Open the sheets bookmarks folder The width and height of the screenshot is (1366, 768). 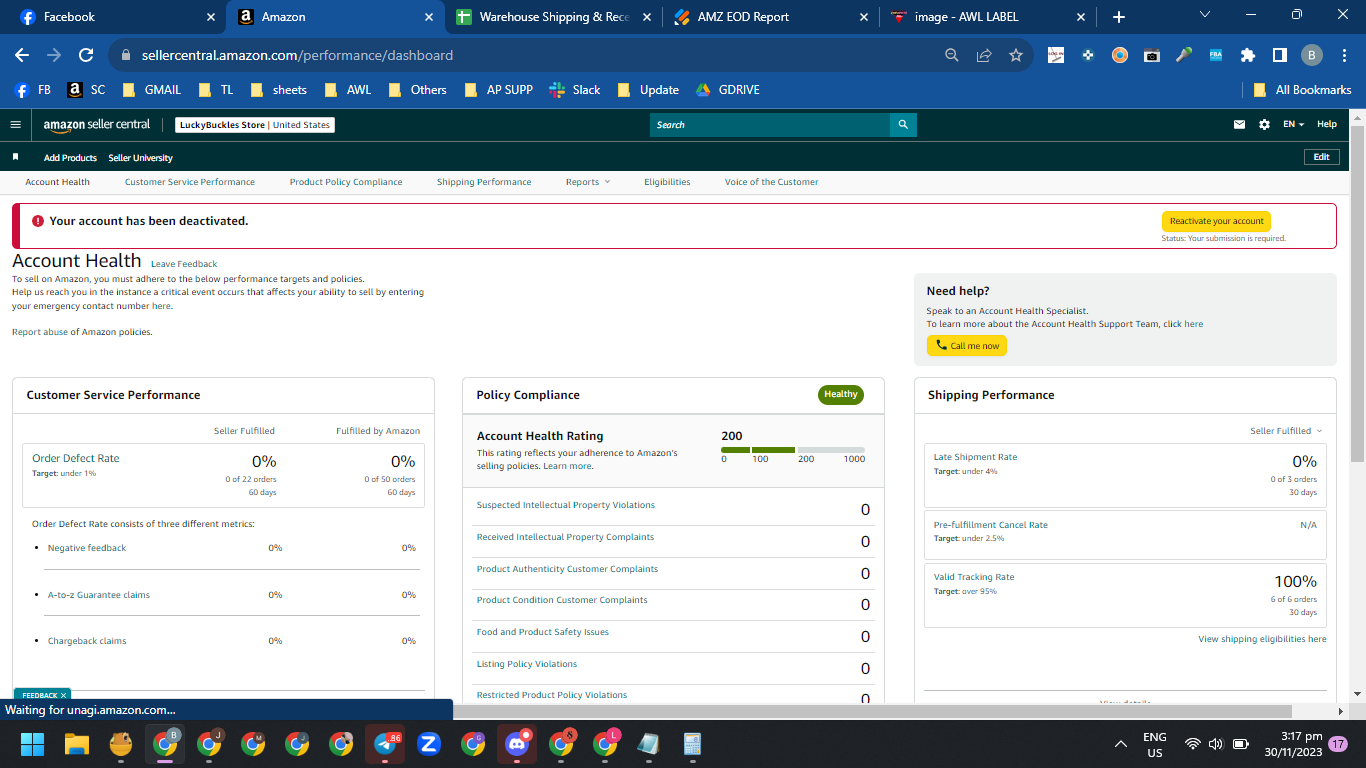278,90
